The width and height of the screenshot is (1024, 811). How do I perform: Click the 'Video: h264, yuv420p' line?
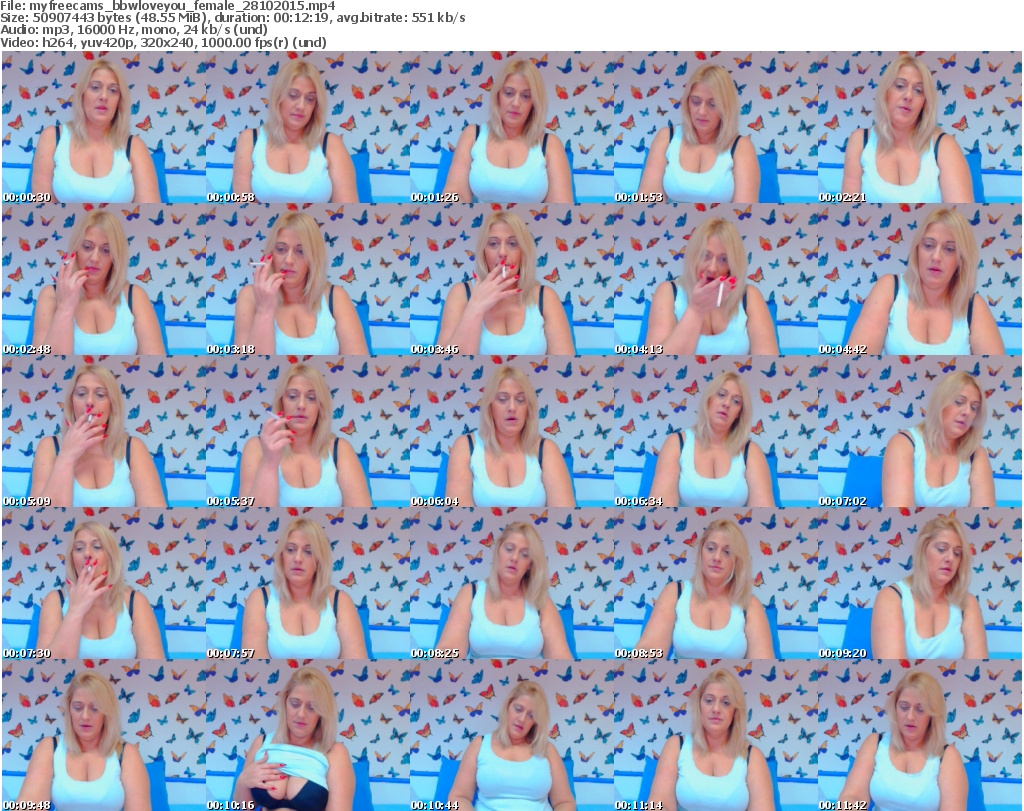(x=163, y=42)
